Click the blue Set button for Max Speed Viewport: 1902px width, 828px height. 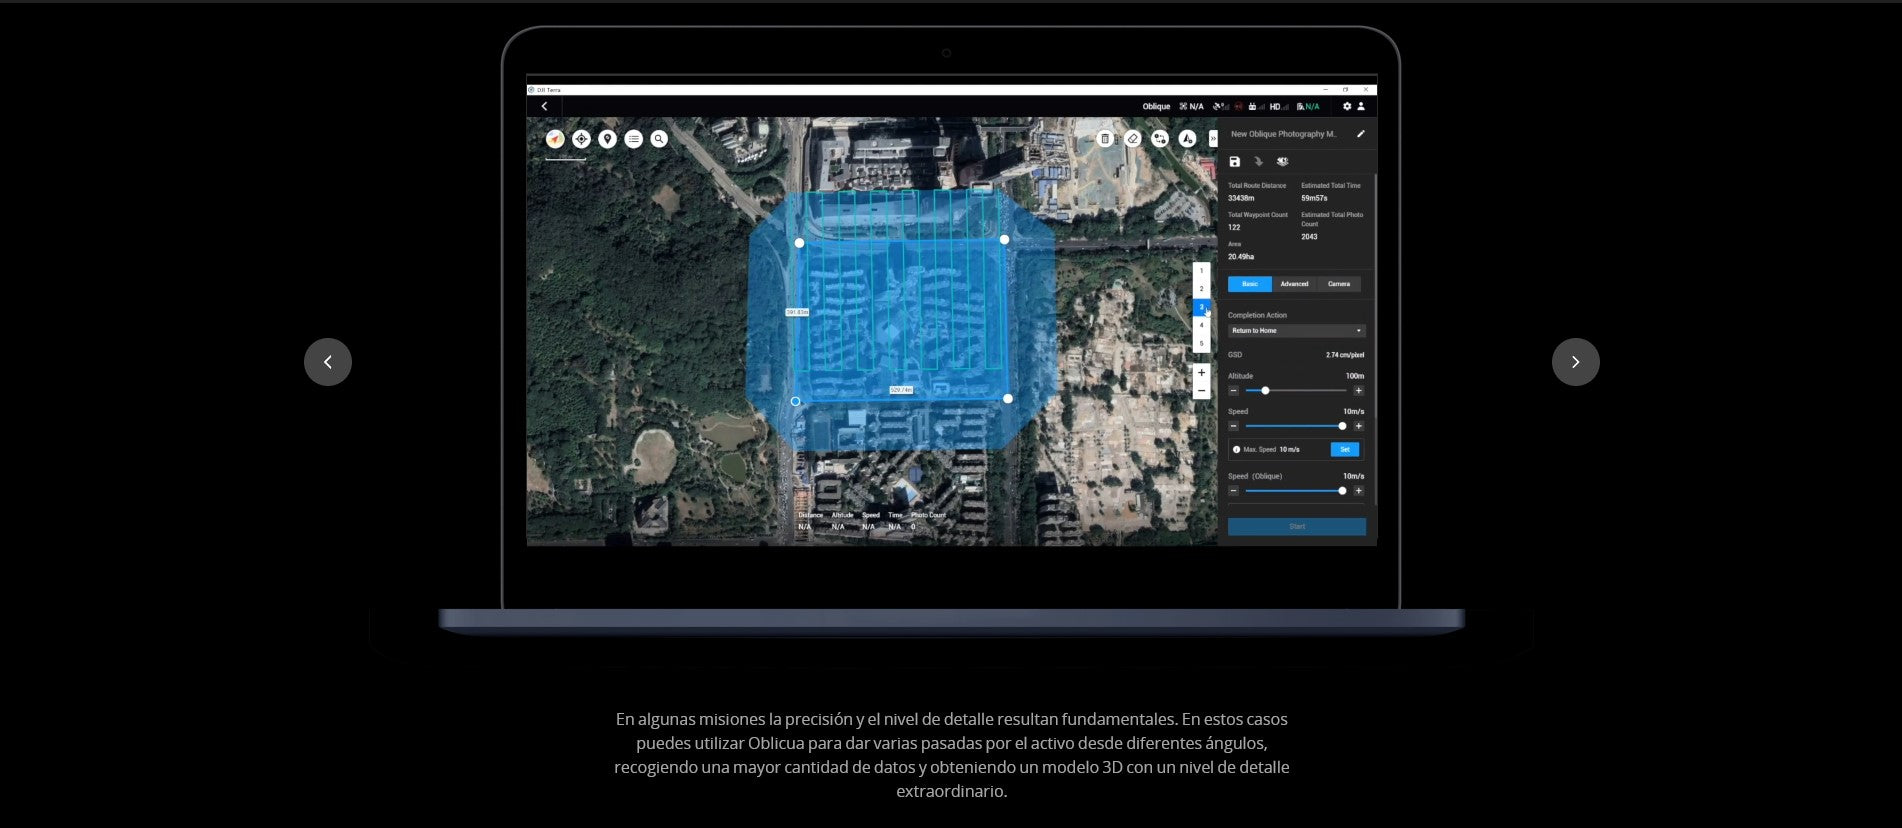tap(1345, 450)
